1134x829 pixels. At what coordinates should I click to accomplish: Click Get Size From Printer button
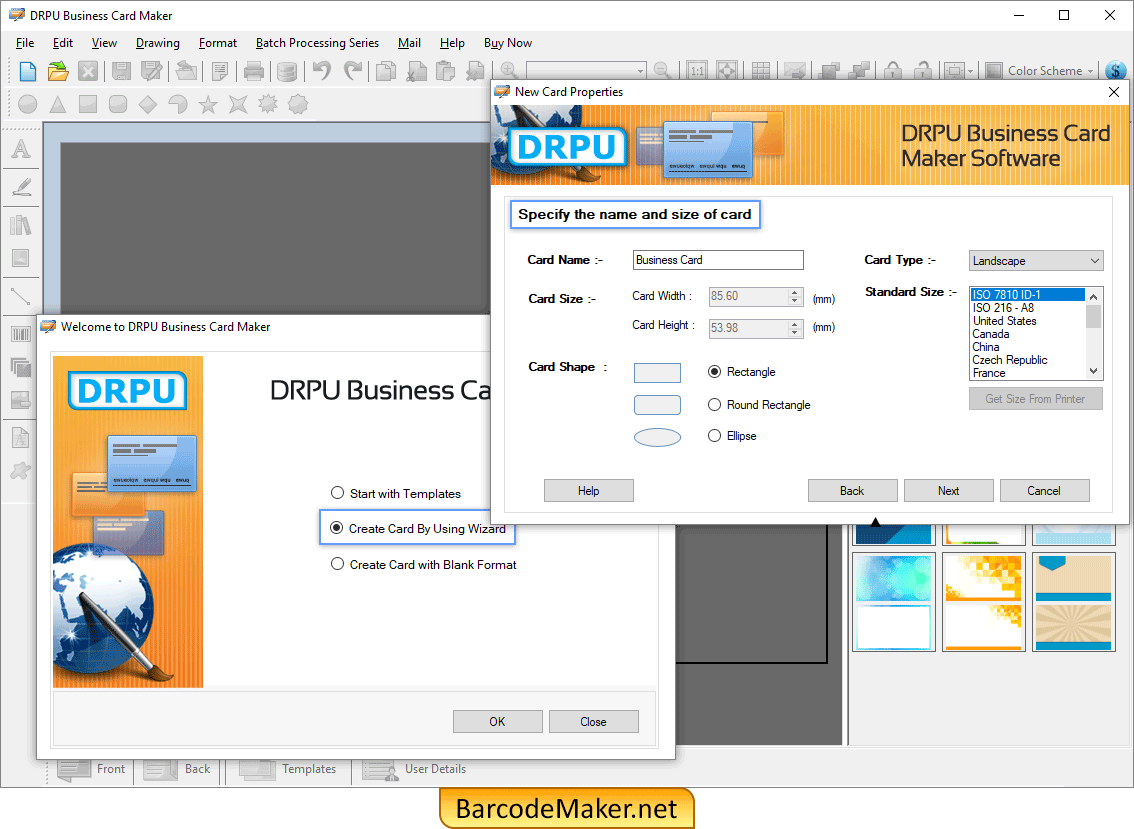(x=1036, y=399)
